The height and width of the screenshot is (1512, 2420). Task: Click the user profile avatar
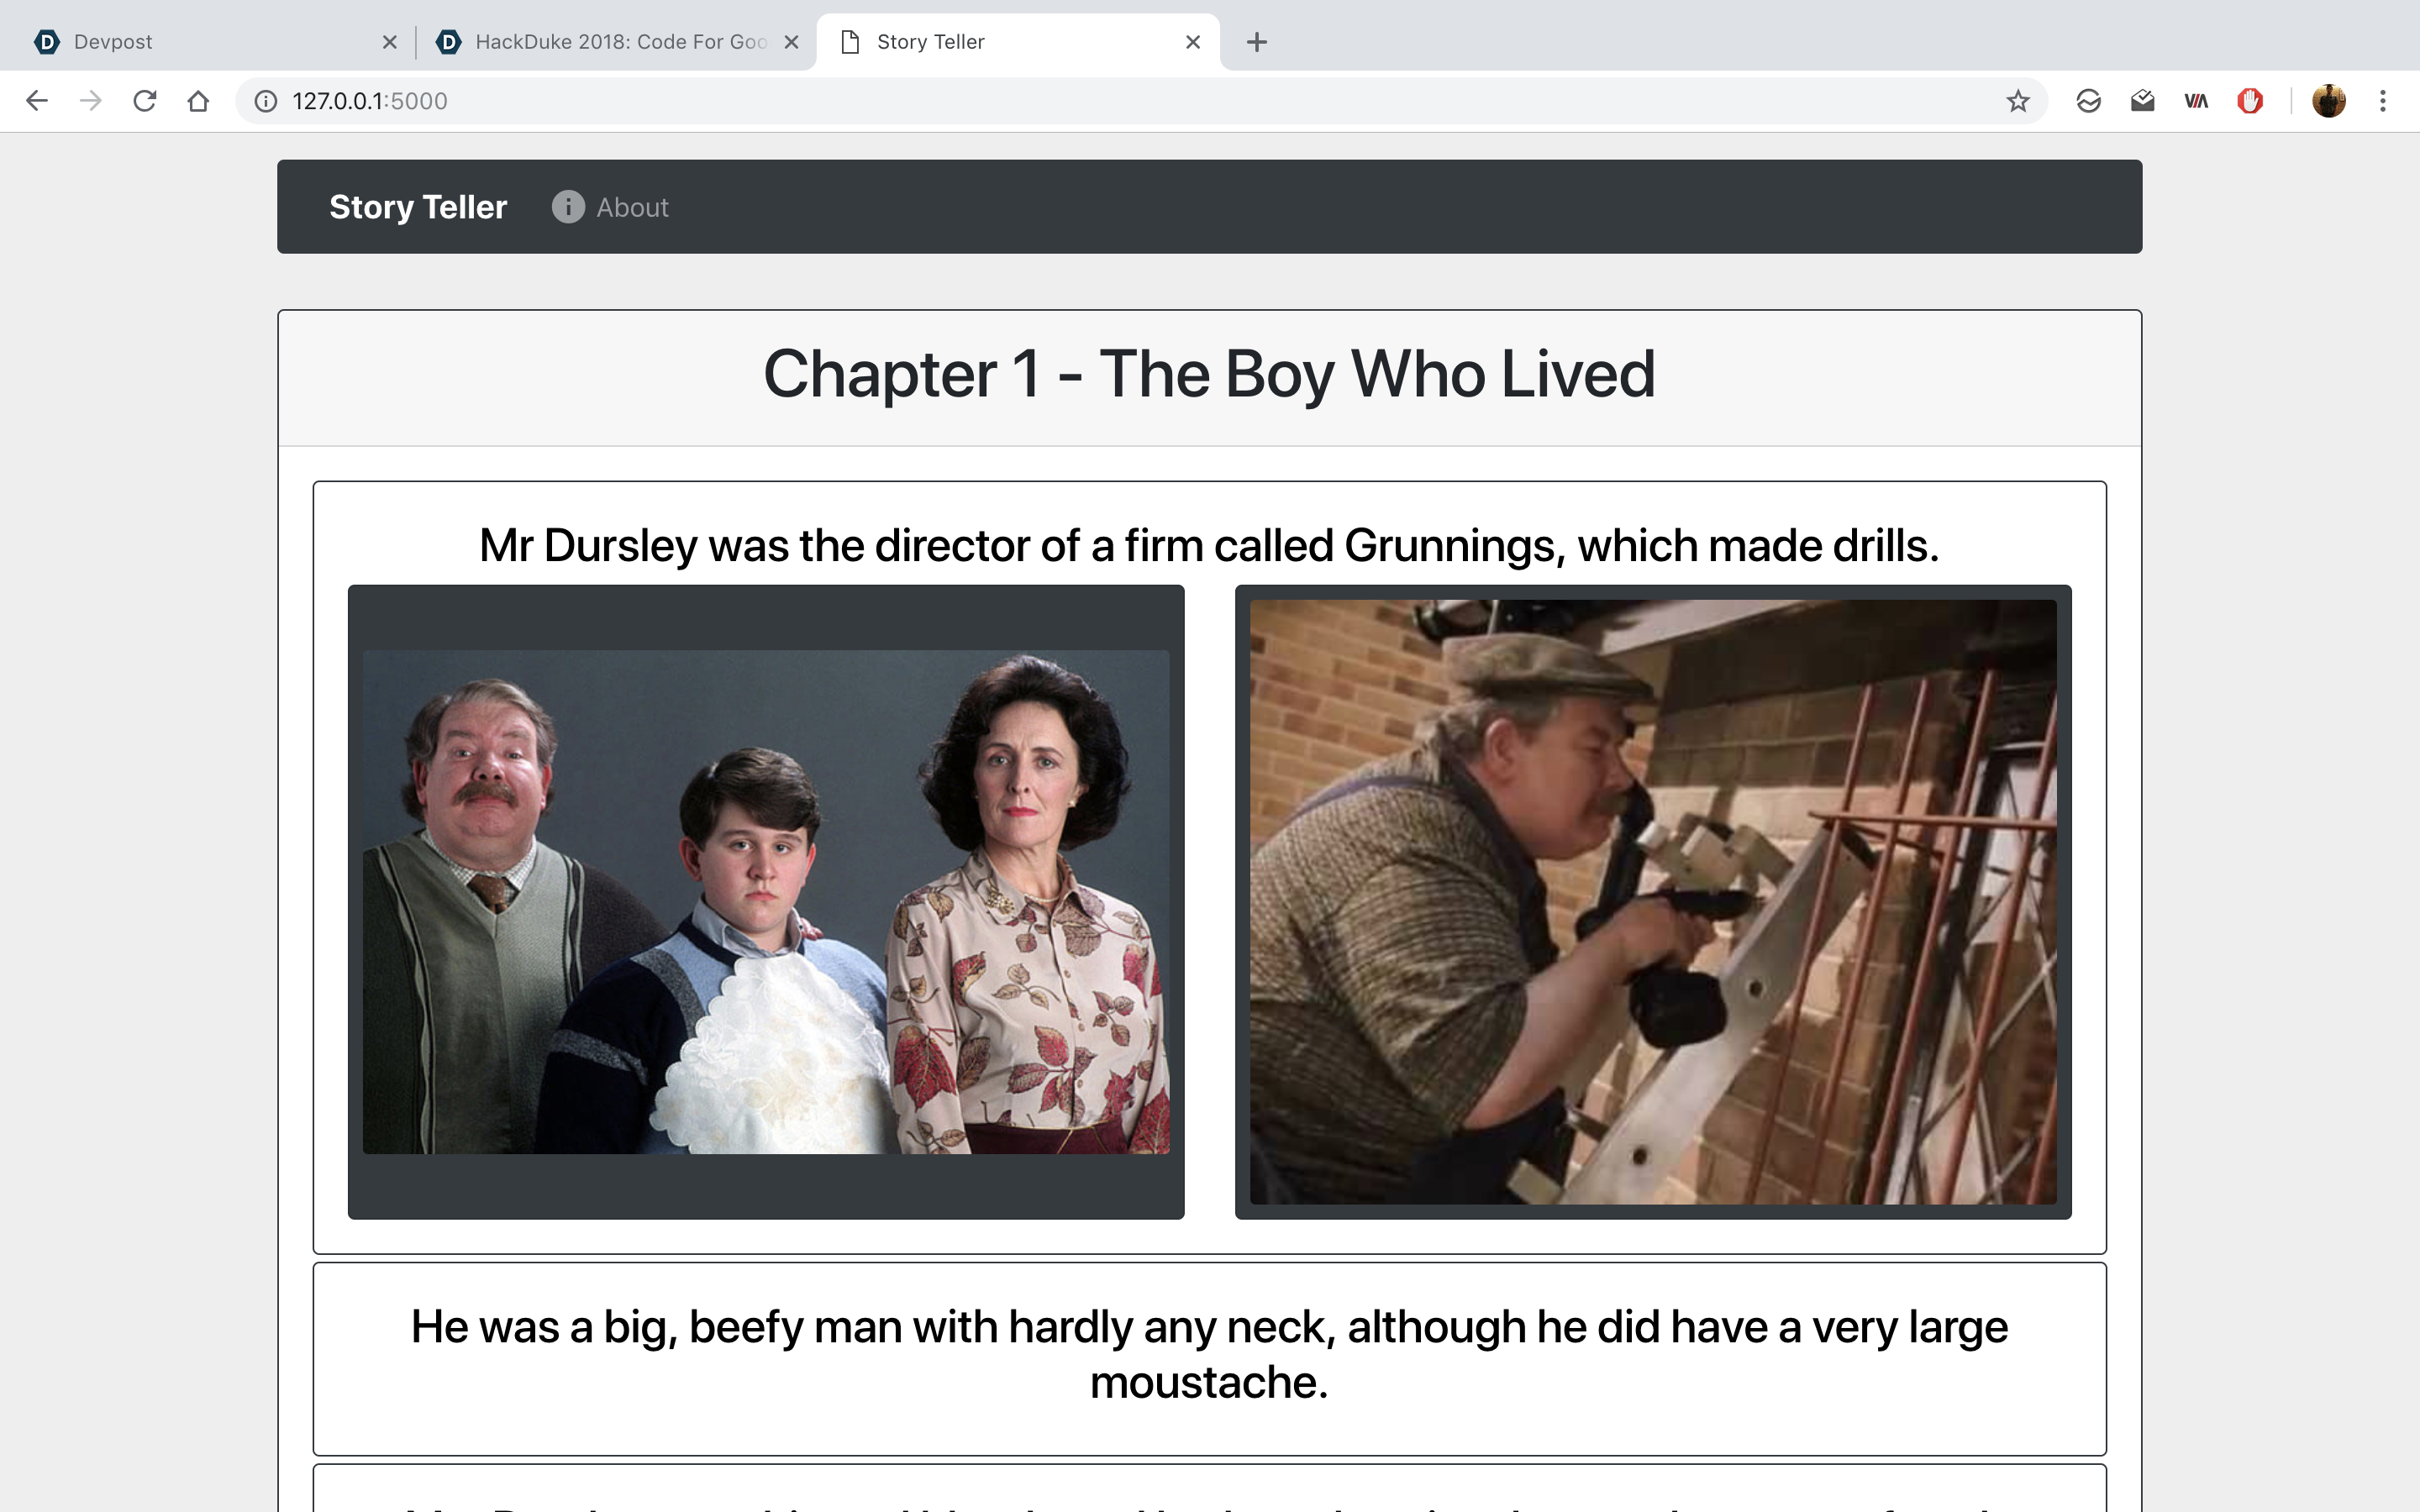coord(2328,101)
